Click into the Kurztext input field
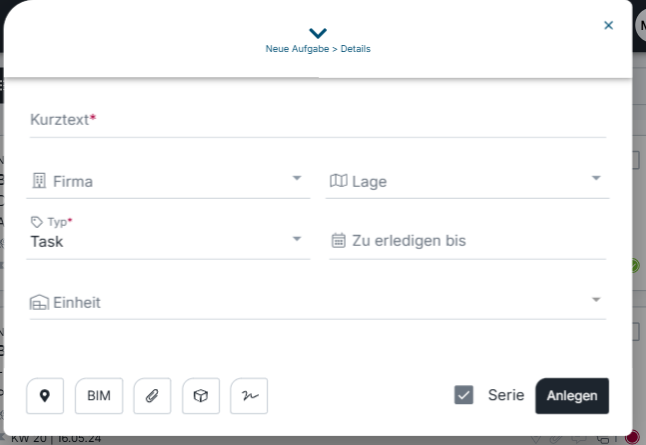The height and width of the screenshot is (445, 646). point(318,120)
